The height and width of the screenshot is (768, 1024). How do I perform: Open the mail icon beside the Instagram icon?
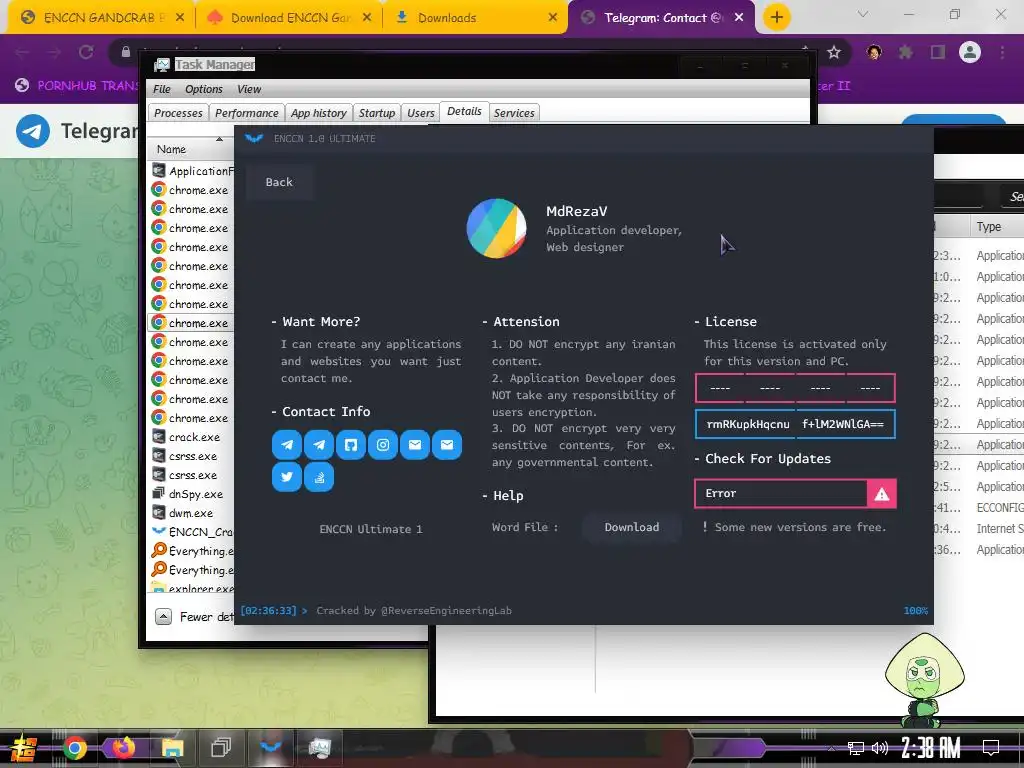pyautogui.click(x=415, y=445)
